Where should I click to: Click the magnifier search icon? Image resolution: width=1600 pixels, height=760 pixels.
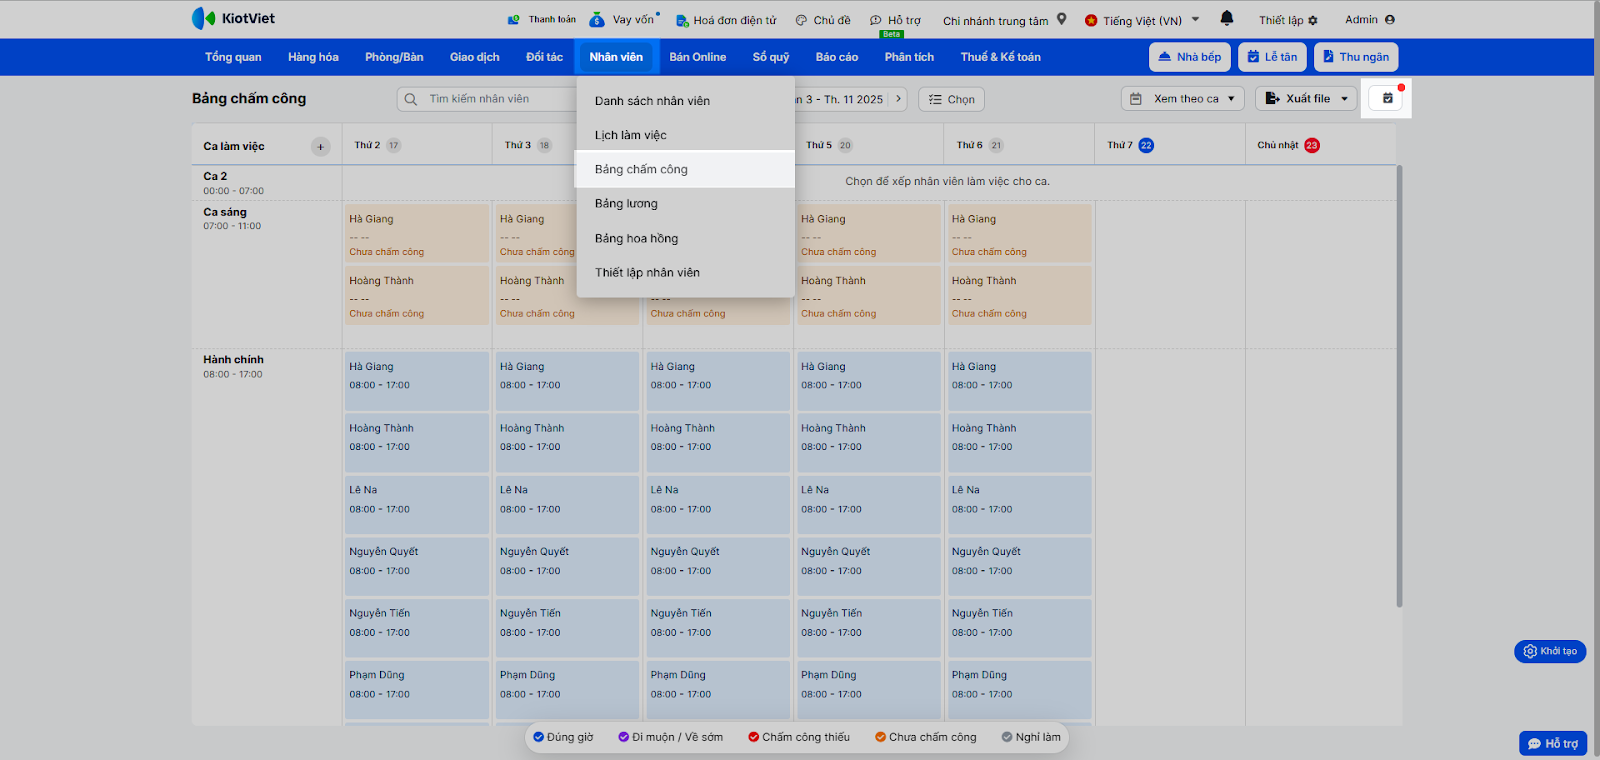(411, 99)
